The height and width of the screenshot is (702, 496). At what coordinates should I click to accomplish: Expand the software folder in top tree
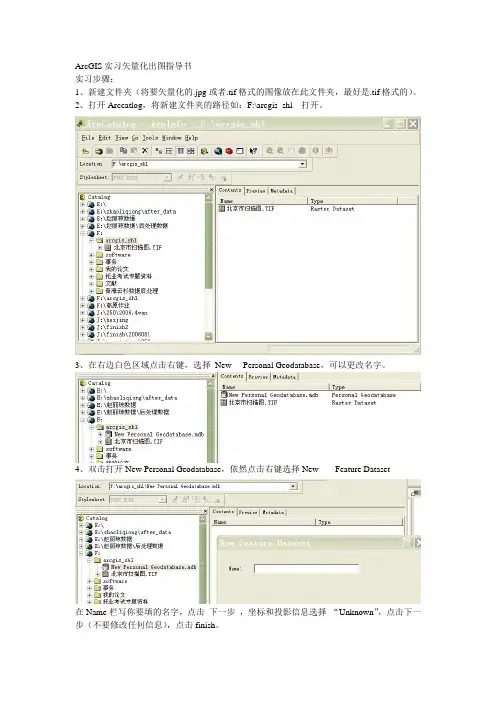91,255
